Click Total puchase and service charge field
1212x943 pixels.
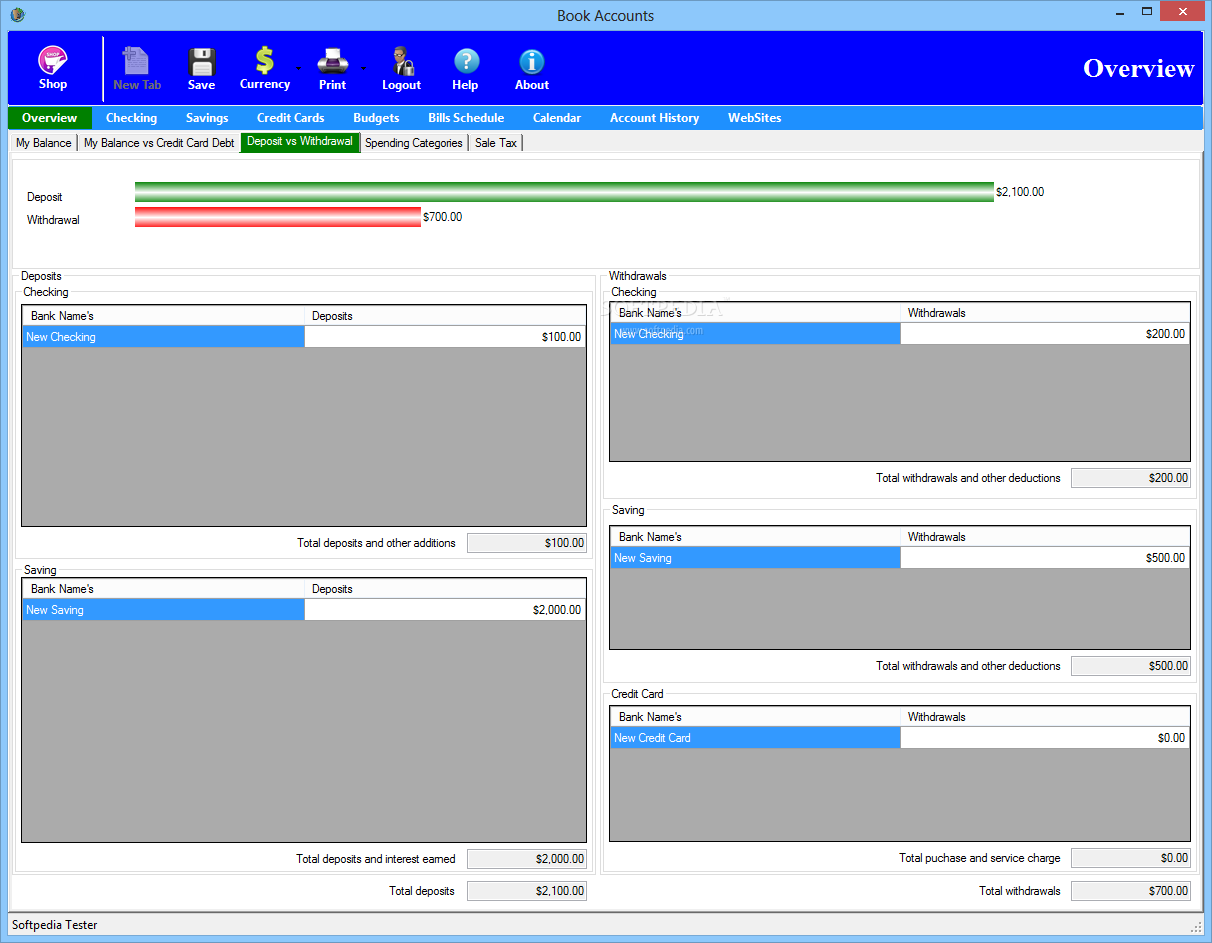pyautogui.click(x=1131, y=858)
